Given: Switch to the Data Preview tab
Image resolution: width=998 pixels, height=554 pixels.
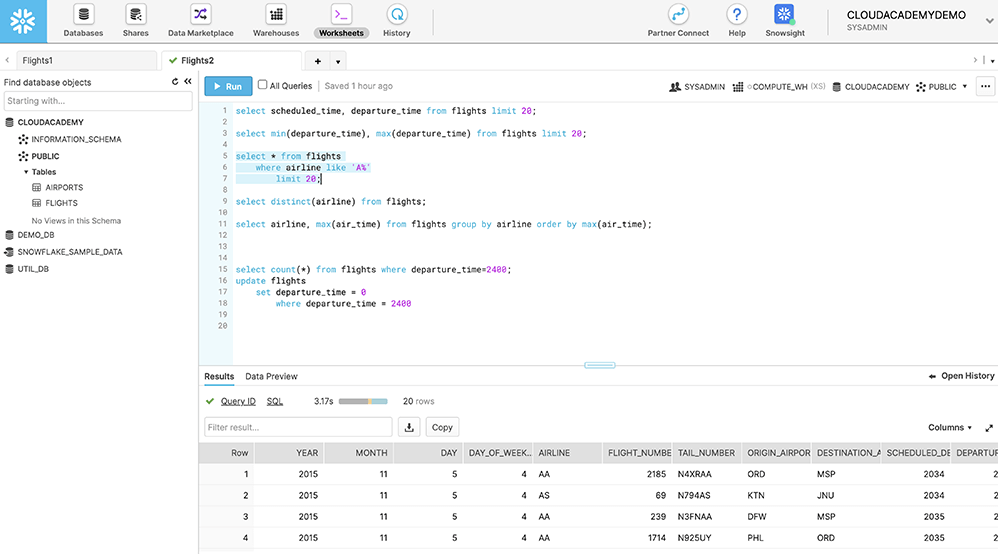Looking at the screenshot, I should pyautogui.click(x=271, y=376).
